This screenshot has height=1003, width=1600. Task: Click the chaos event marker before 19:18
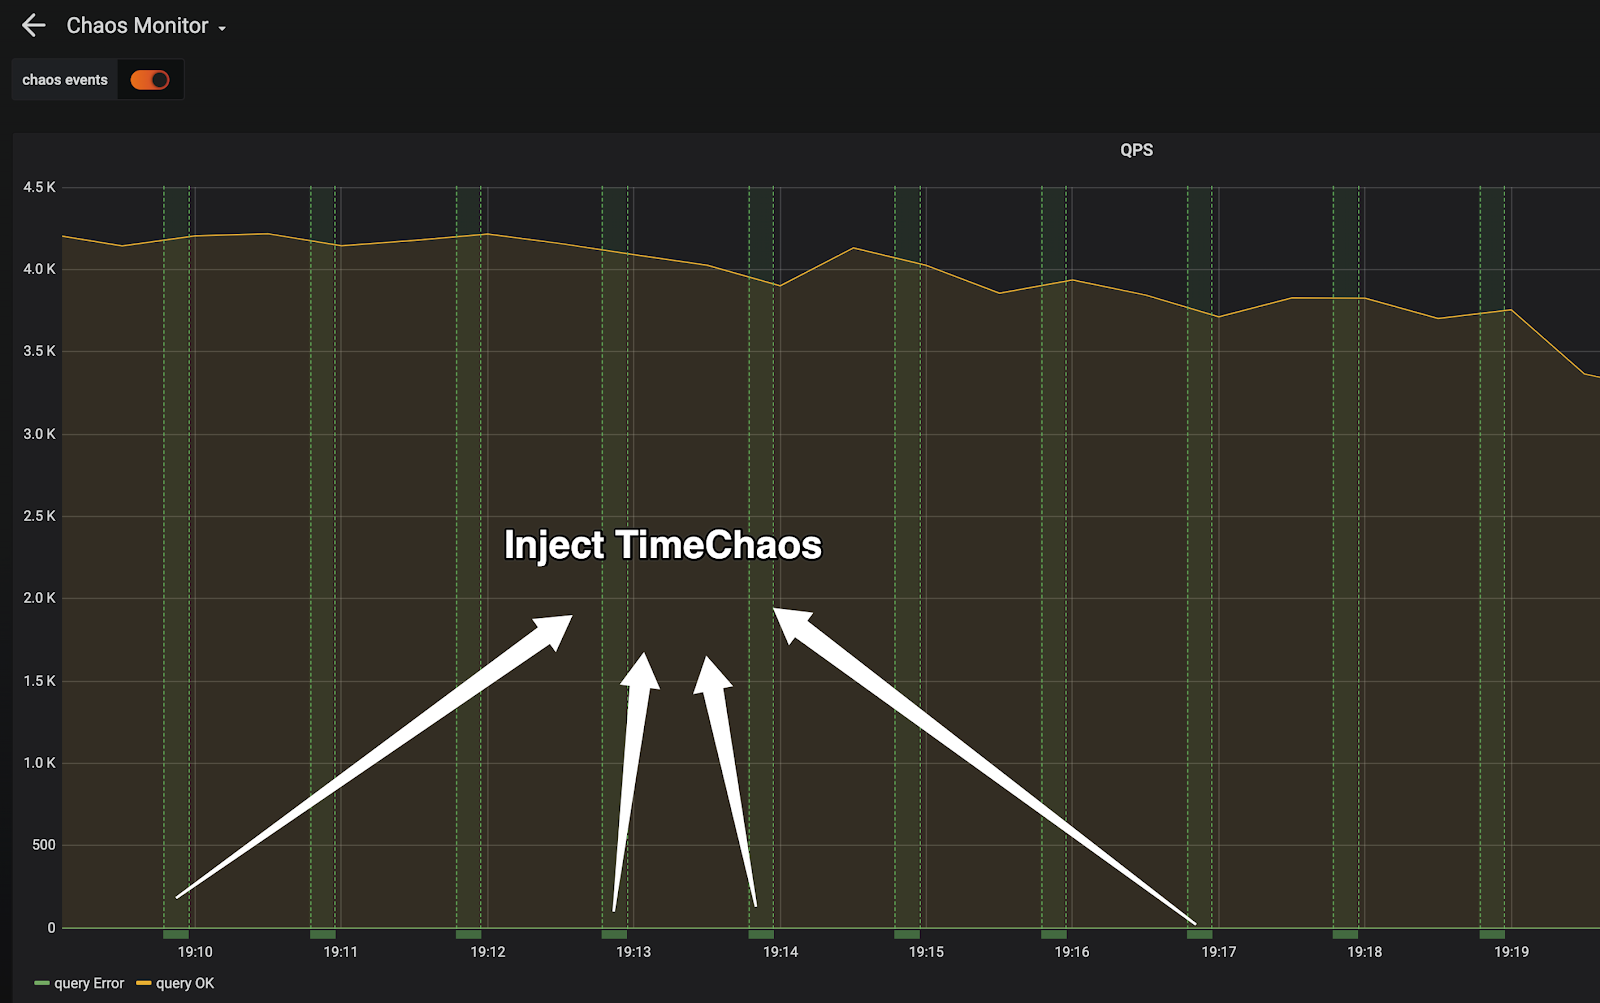tap(1346, 934)
